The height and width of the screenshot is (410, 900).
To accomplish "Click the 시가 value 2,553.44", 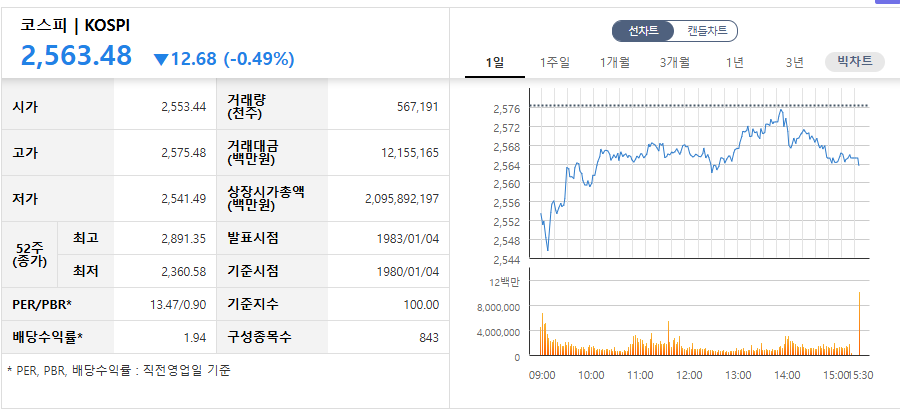I will coord(184,107).
